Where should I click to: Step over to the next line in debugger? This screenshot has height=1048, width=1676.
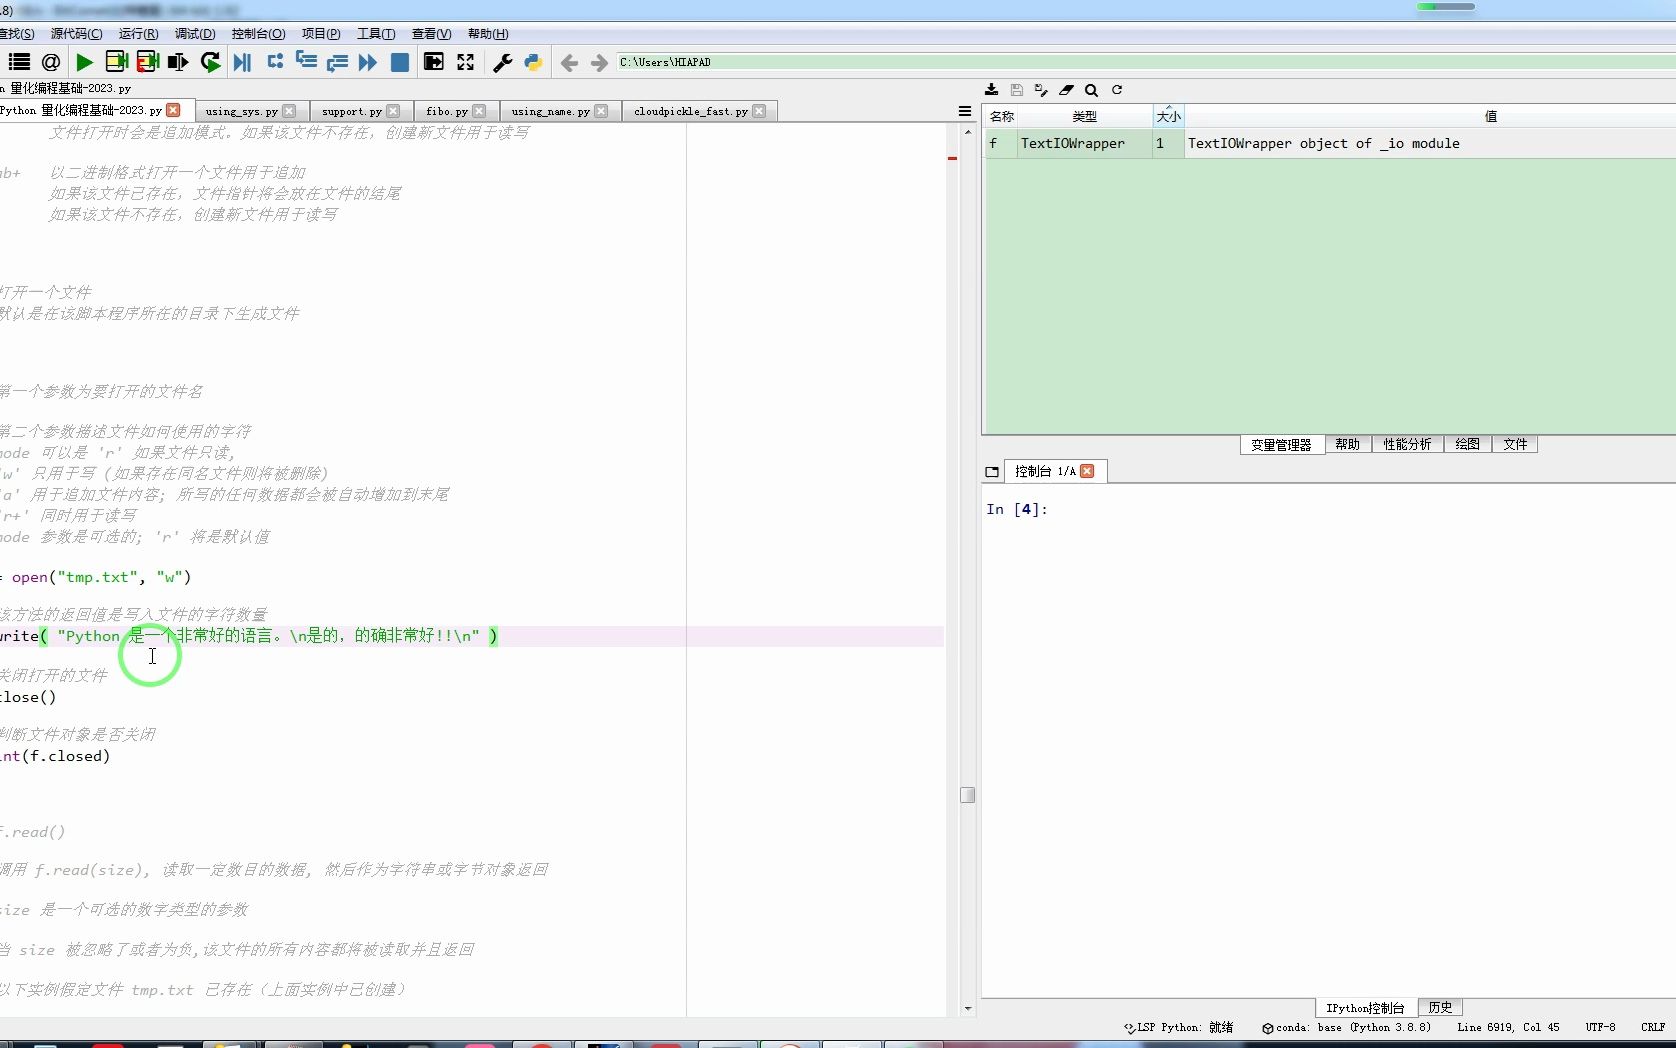pos(275,62)
